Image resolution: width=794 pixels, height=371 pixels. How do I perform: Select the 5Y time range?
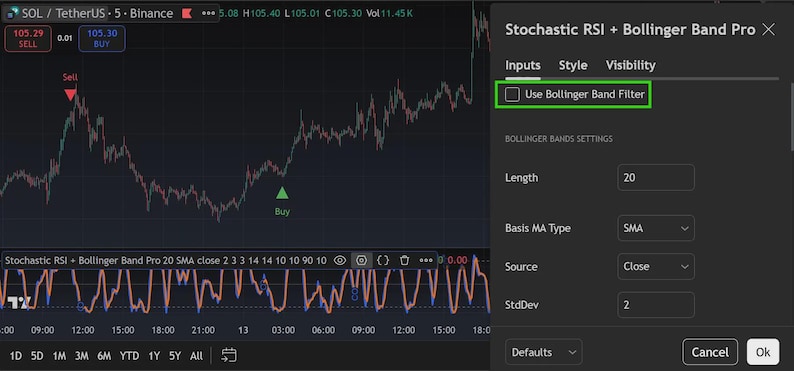coord(175,356)
